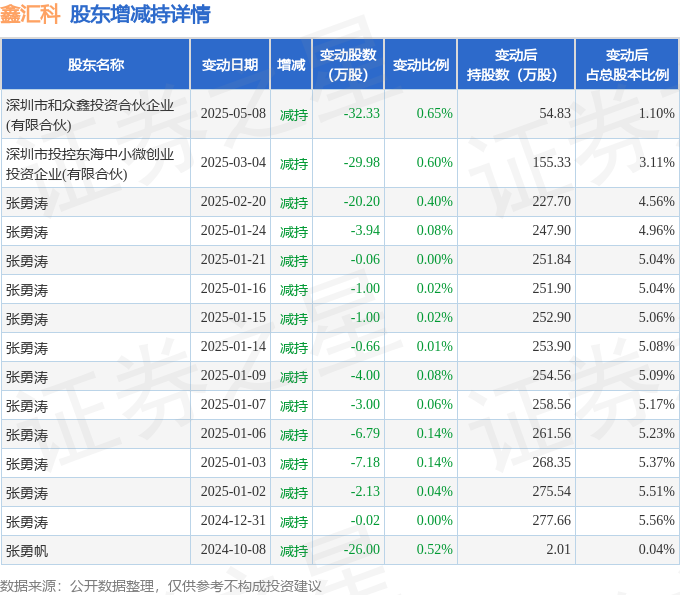Click the share change value -29.98
This screenshot has width=680, height=595.
coord(362,162)
